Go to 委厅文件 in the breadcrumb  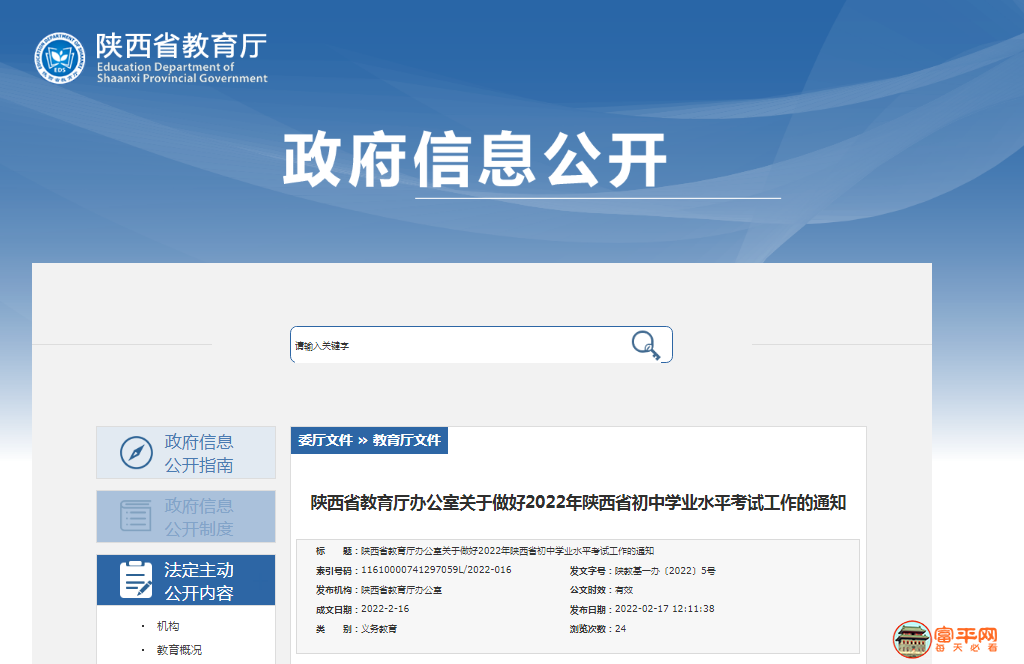point(326,440)
